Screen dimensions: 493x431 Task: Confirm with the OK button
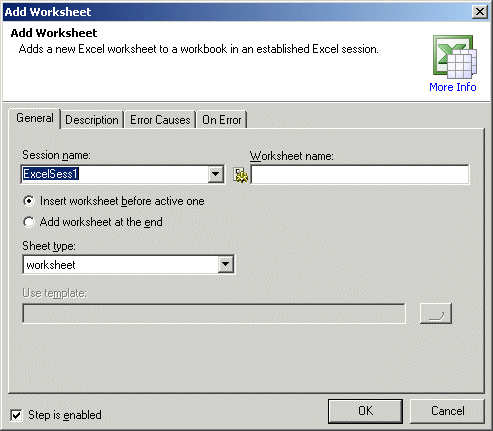[365, 411]
